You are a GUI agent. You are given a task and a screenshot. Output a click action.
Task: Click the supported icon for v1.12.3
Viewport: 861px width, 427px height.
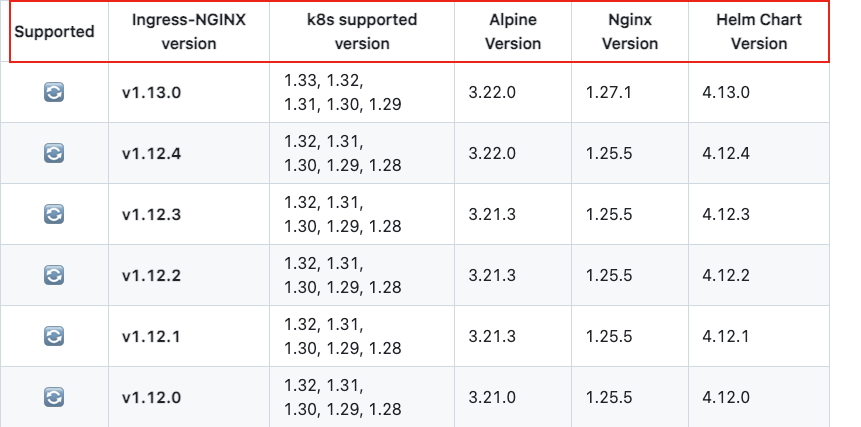coord(54,214)
